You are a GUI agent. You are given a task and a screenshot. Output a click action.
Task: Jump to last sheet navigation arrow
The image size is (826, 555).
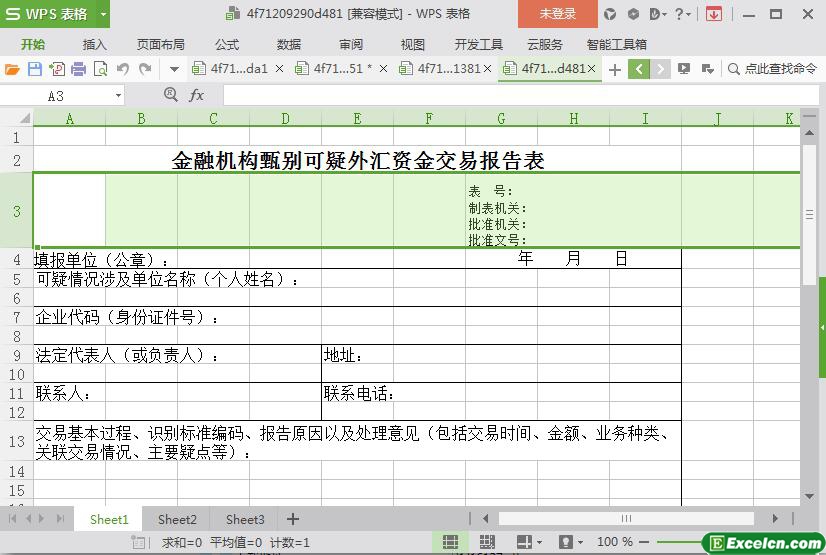coord(61,519)
